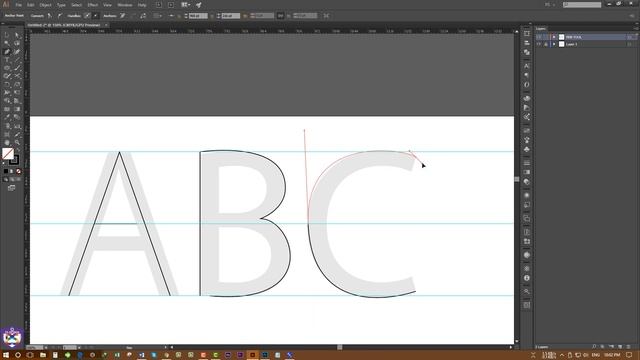Select the Magic Wand tool
Viewport: 640px width, 360px height.
point(7,44)
